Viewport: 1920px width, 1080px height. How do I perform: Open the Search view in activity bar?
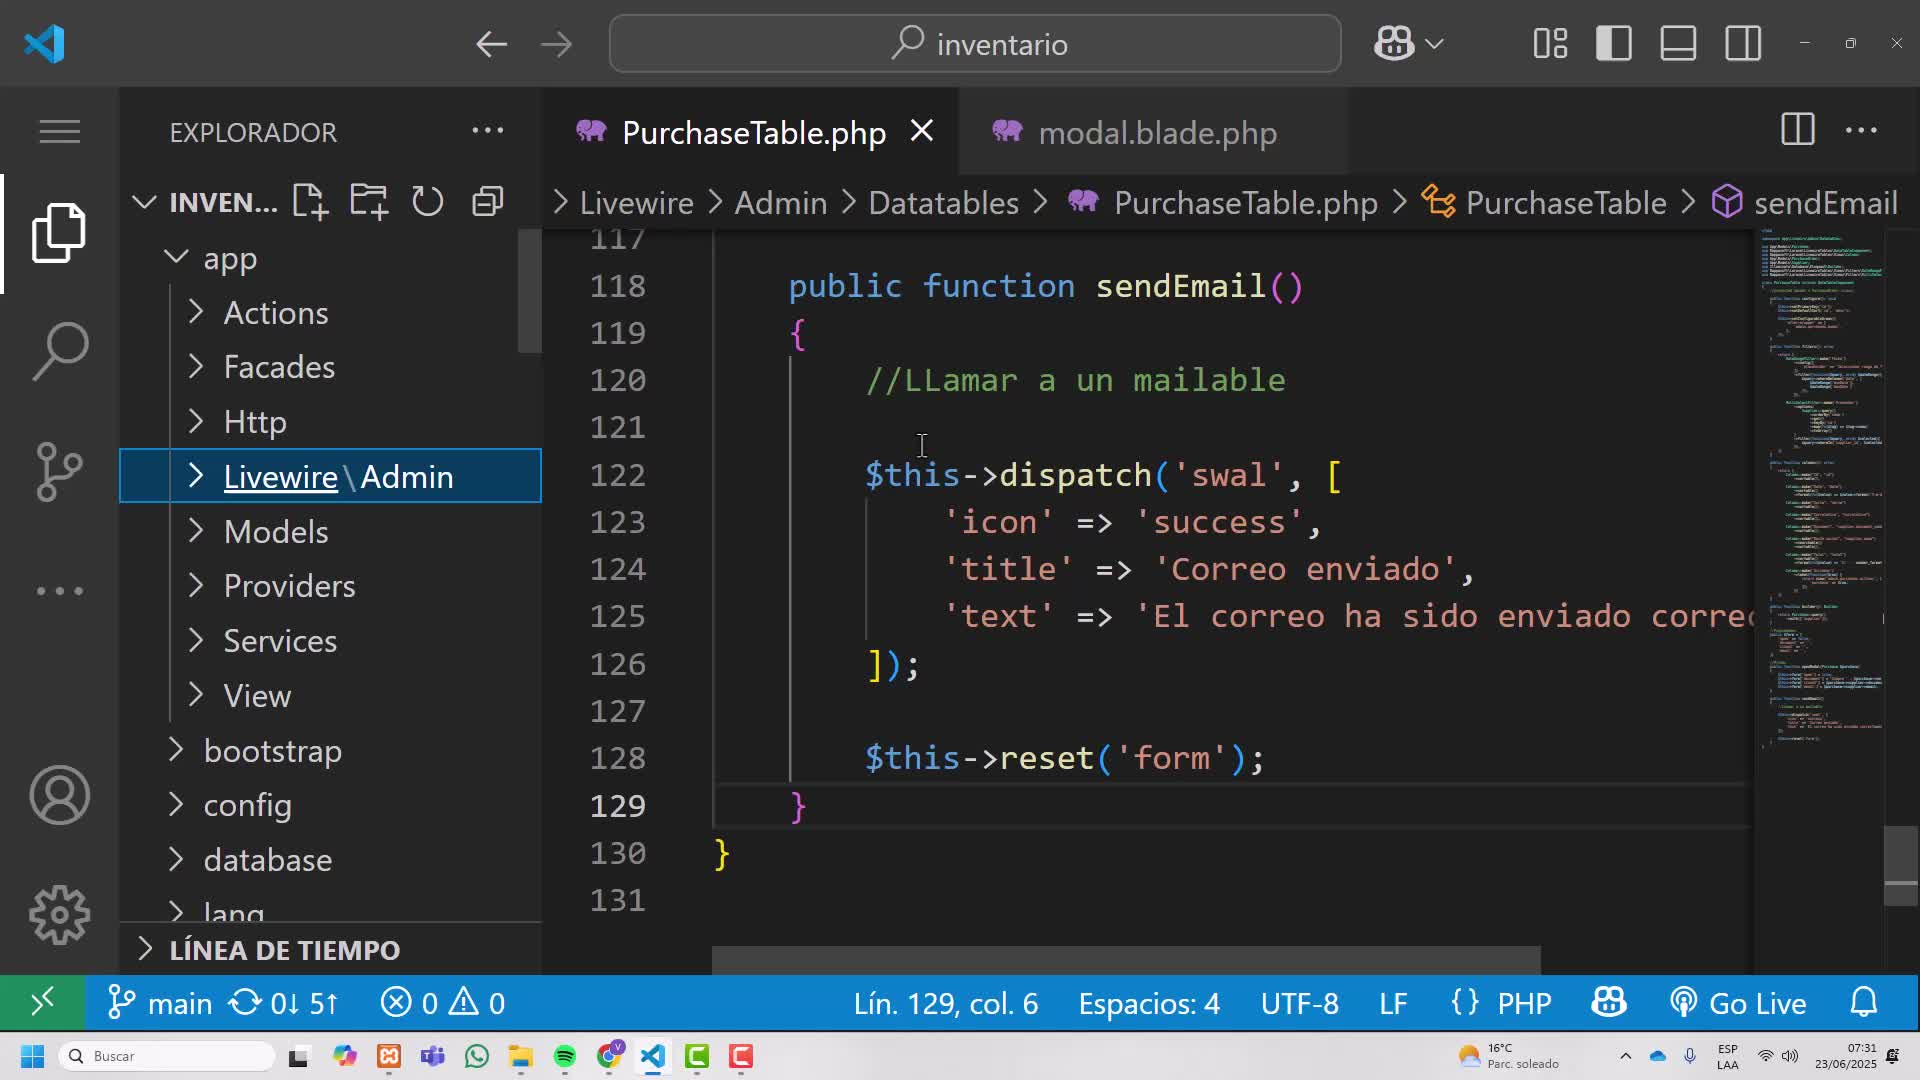[60, 351]
